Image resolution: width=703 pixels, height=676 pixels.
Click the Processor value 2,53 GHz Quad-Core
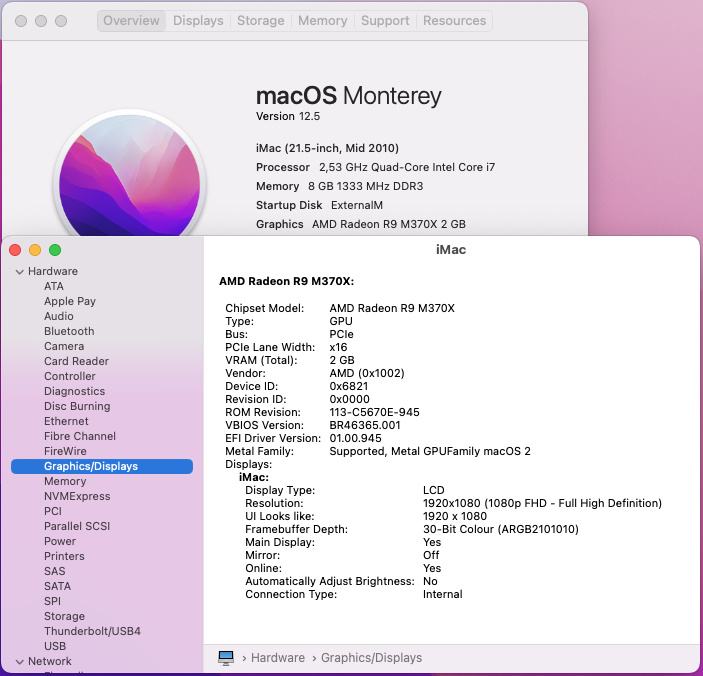pos(407,167)
